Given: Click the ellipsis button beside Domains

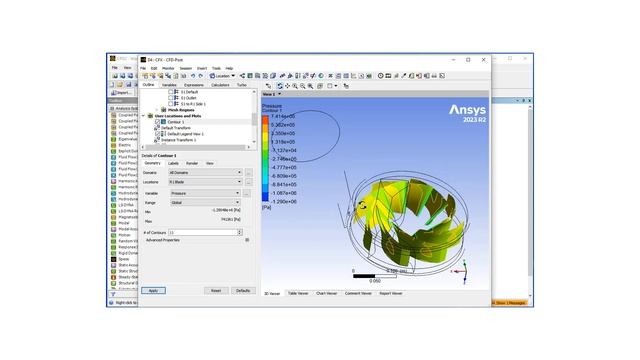Looking at the screenshot, I should pos(249,173).
